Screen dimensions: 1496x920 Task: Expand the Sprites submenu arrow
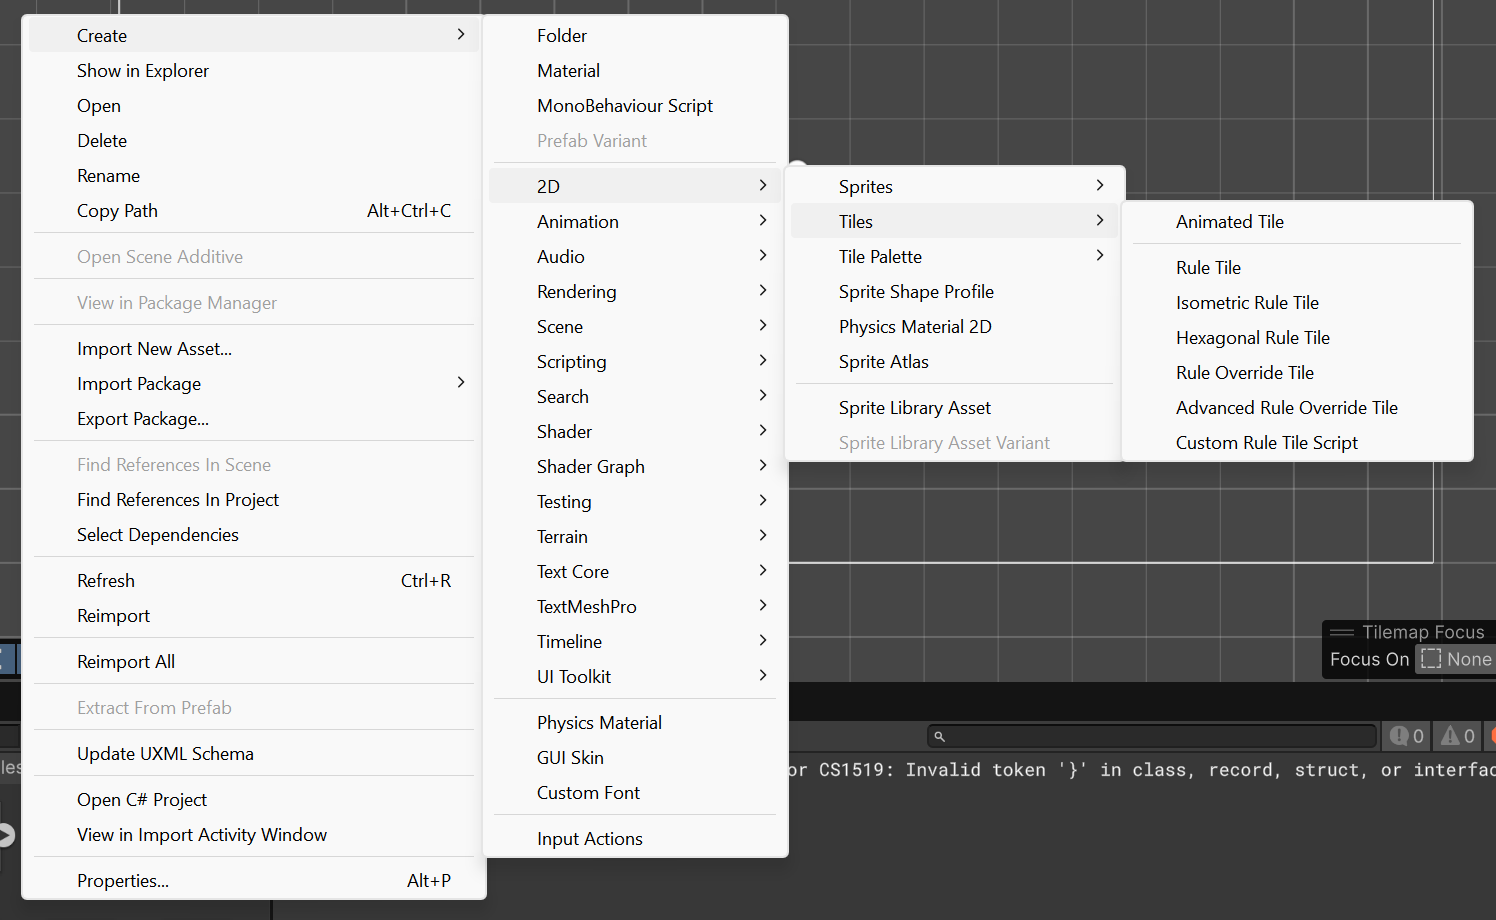(x=1099, y=186)
